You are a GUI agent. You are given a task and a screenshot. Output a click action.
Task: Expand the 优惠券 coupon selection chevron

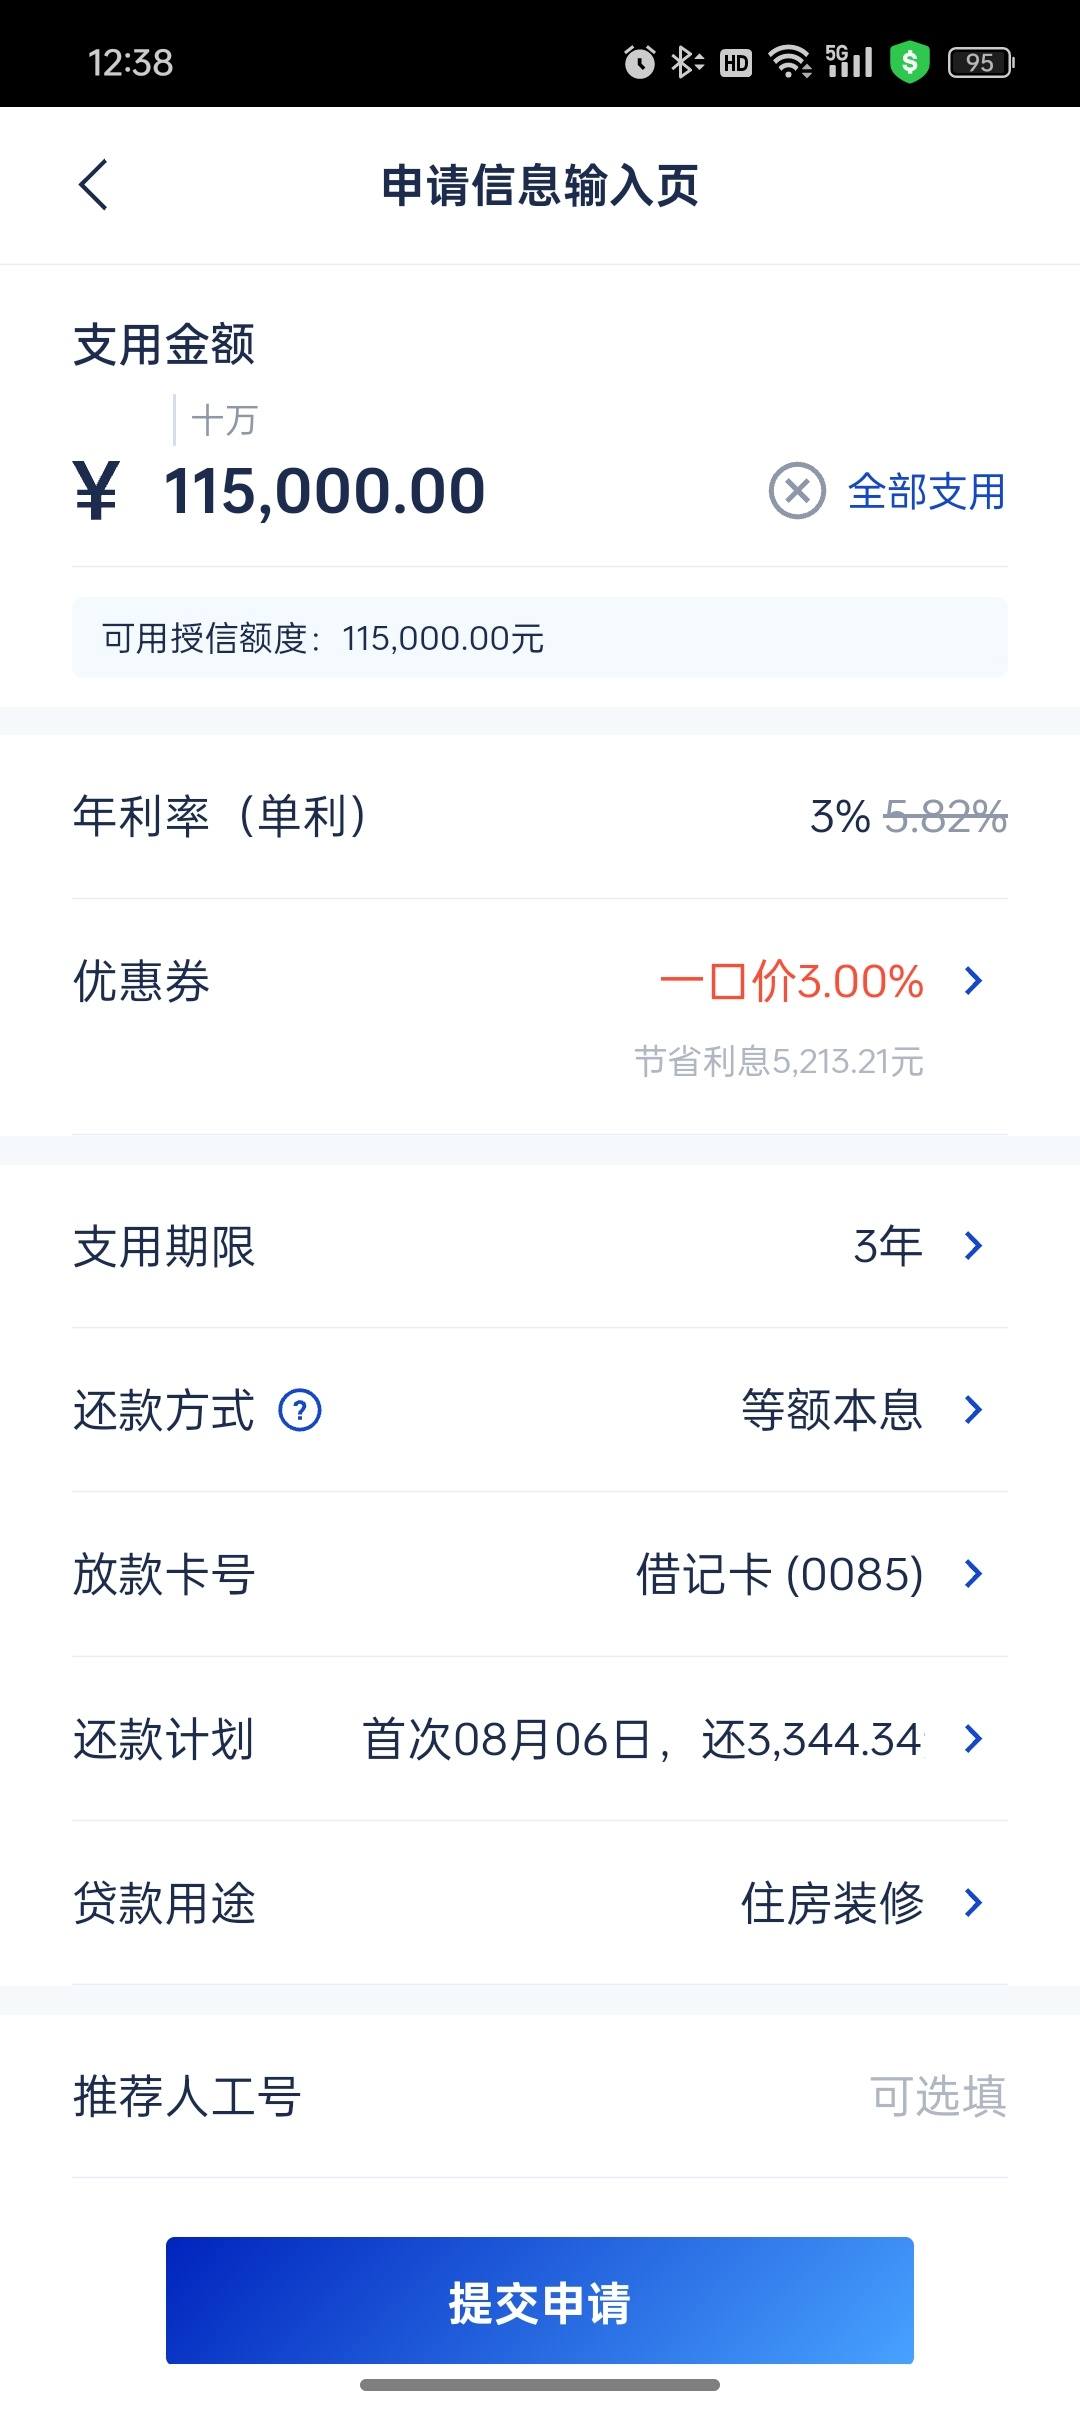pos(973,981)
